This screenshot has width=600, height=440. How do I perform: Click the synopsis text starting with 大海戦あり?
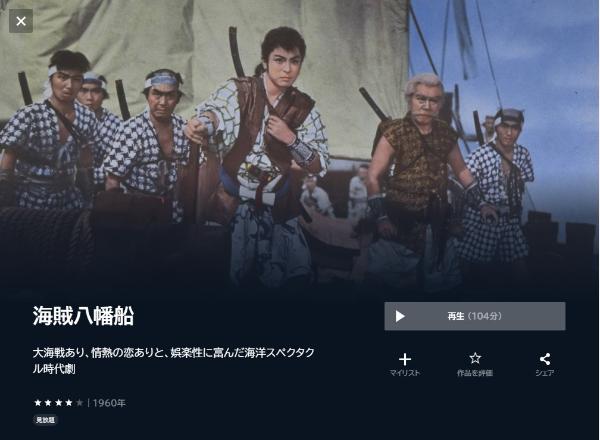point(173,360)
